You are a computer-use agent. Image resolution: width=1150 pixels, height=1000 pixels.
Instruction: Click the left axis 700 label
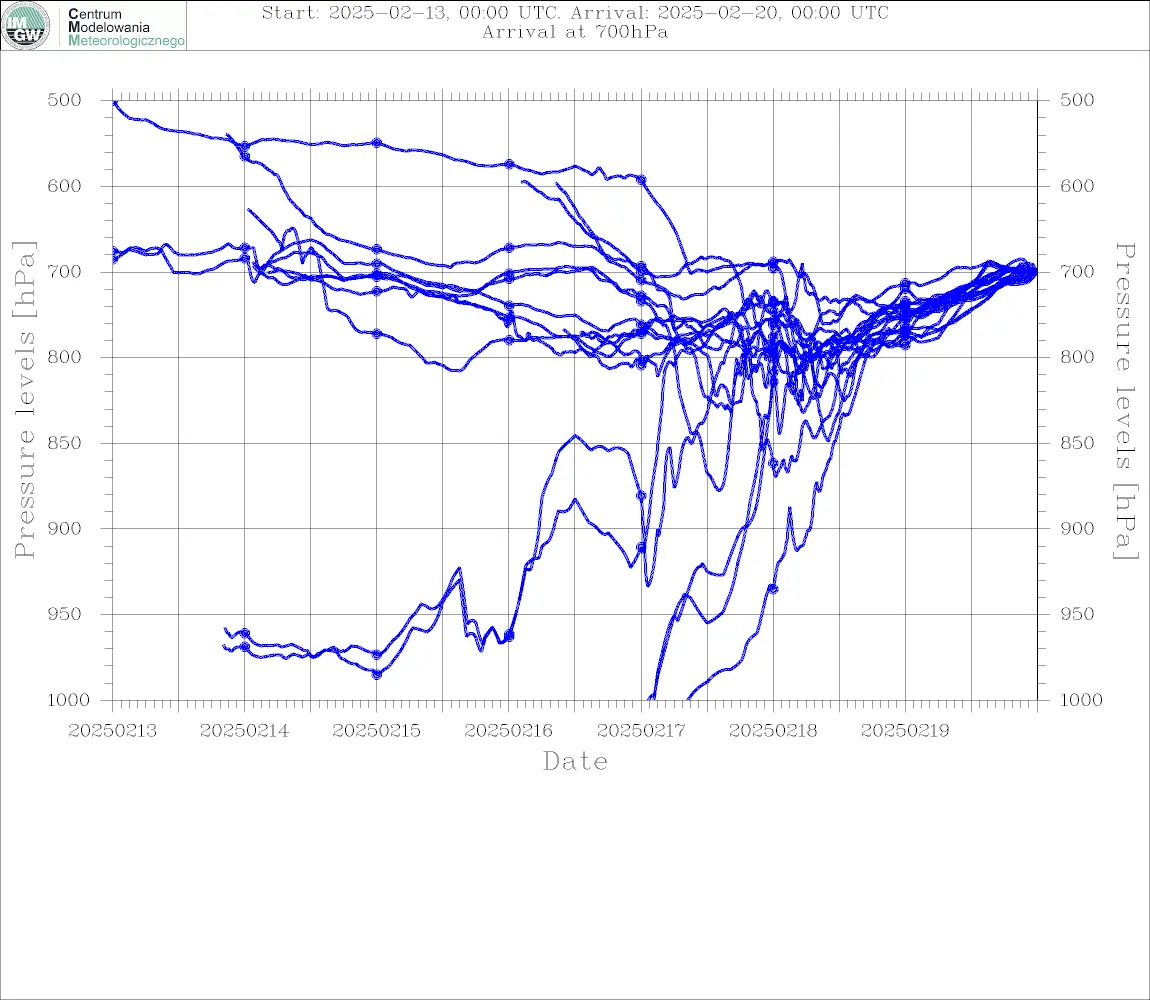tap(65, 271)
